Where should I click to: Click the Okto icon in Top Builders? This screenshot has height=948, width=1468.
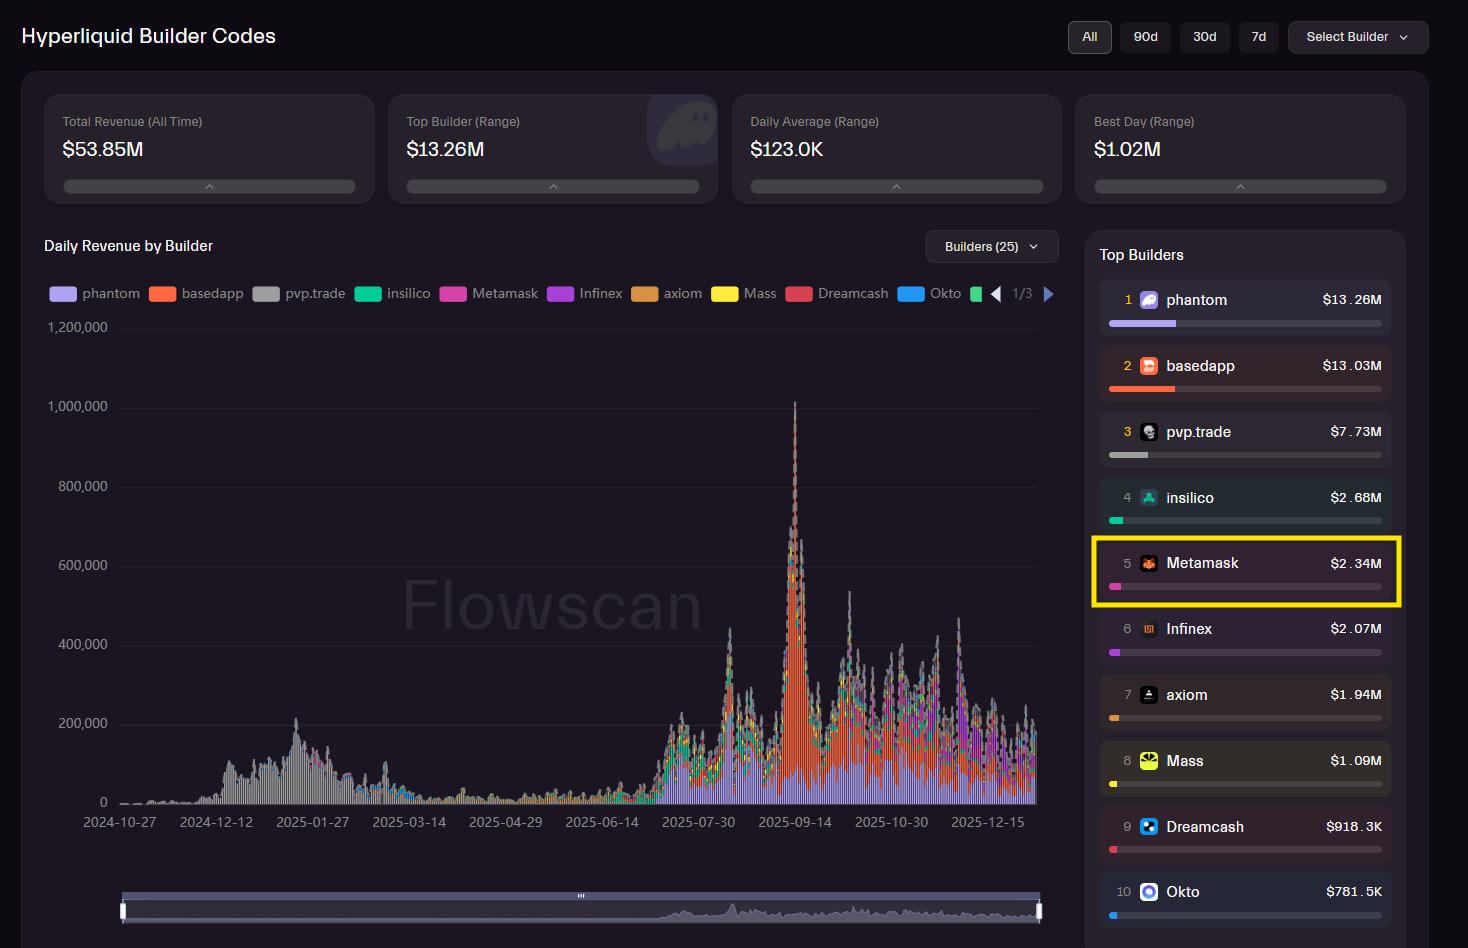[x=1148, y=891]
